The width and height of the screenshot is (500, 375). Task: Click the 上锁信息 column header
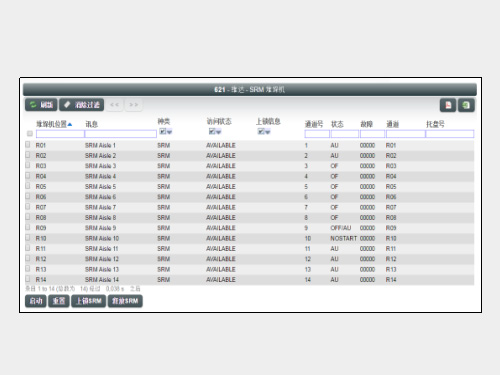tap(268, 121)
